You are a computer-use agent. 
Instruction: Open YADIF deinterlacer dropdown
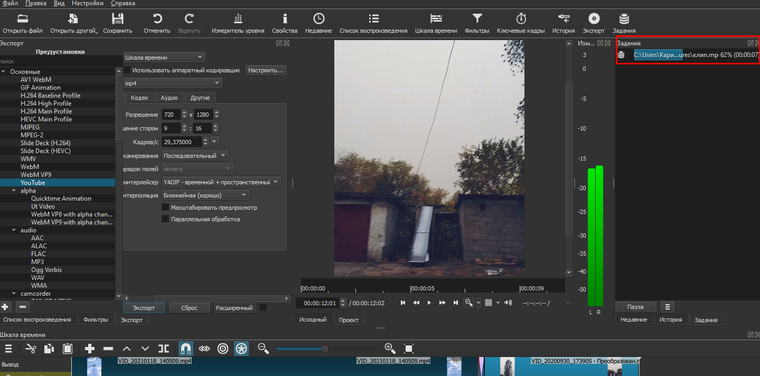pos(222,182)
